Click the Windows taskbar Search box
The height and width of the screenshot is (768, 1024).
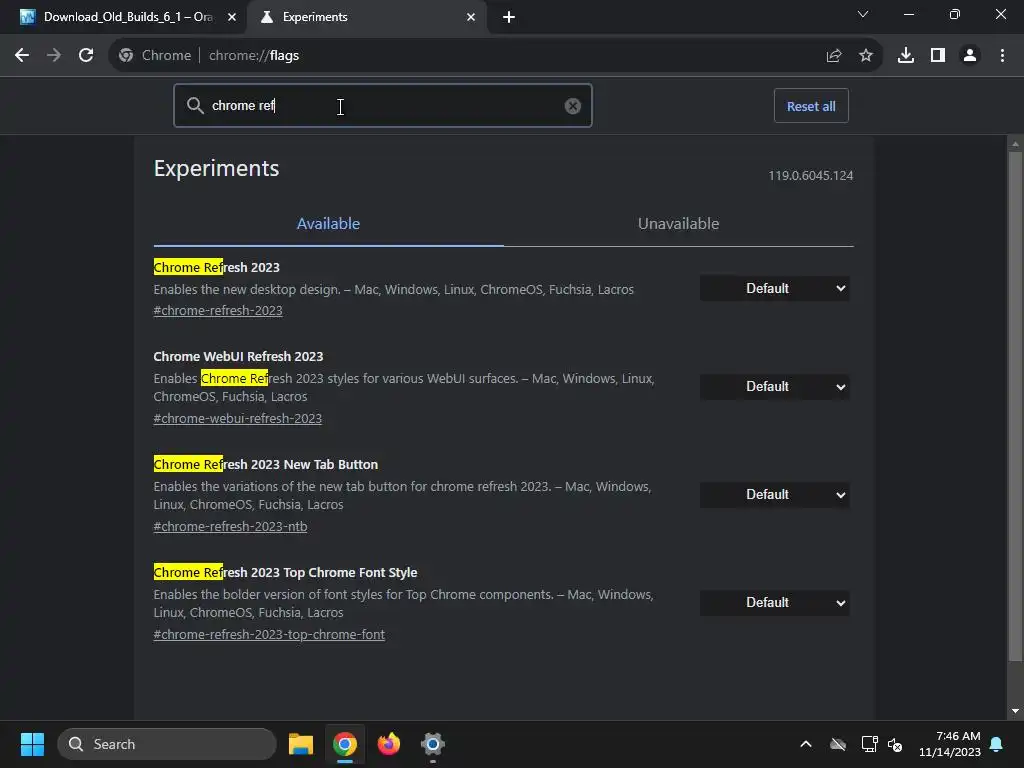click(167, 744)
